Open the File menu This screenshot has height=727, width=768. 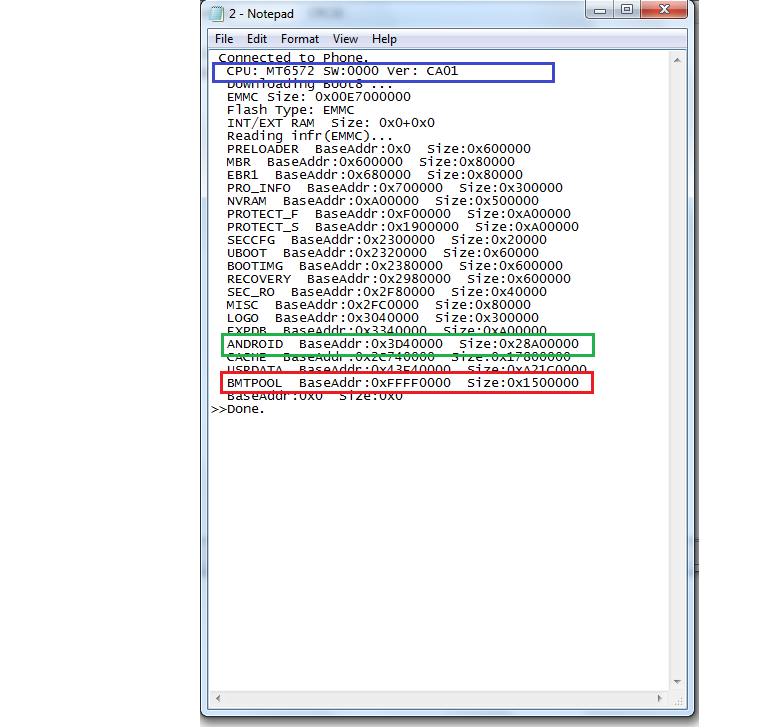point(224,39)
